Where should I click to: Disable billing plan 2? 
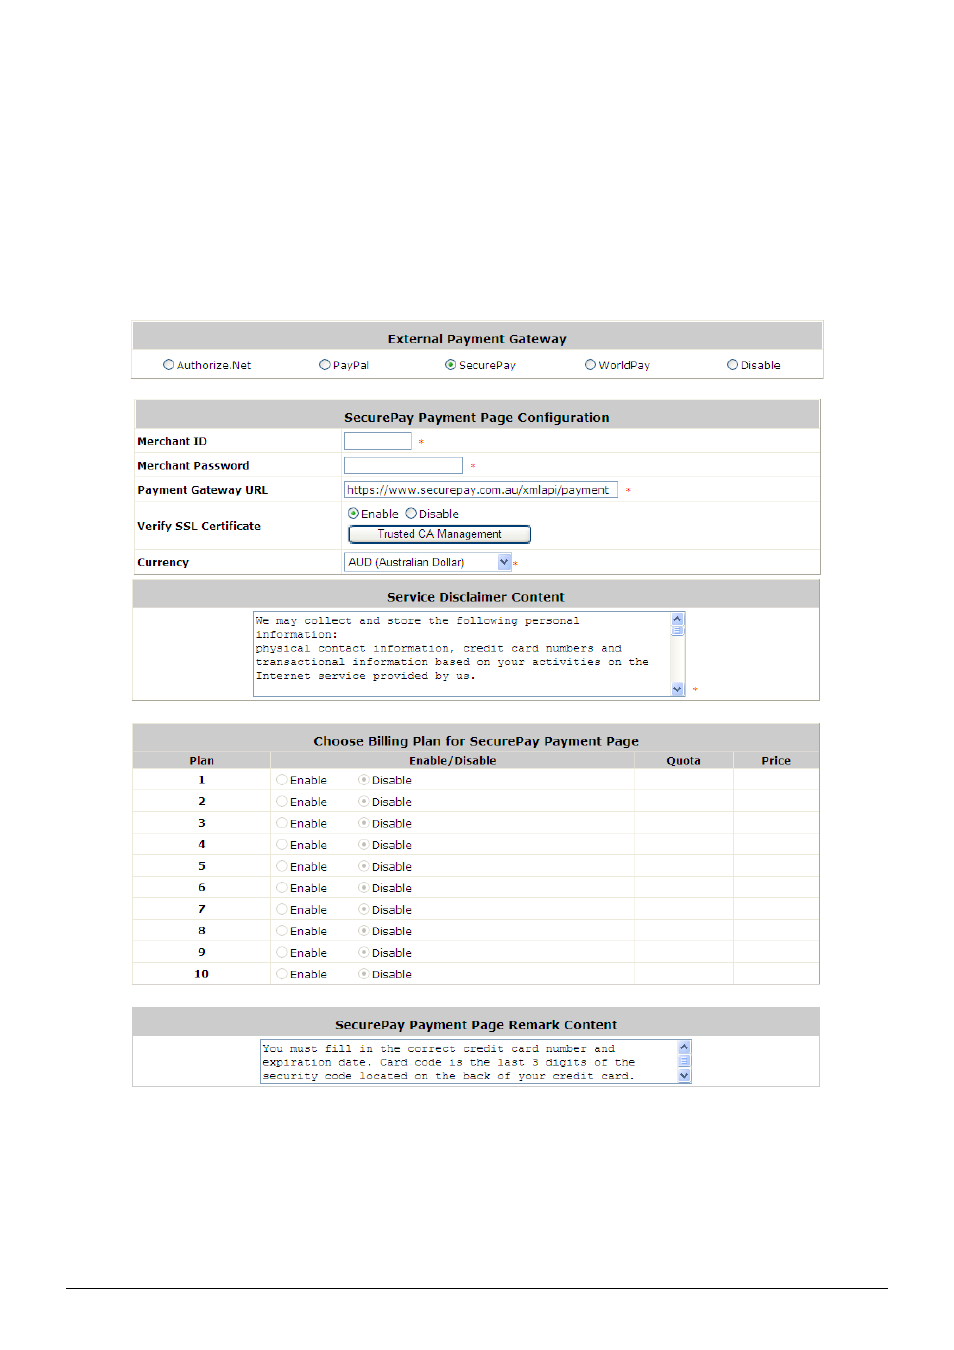point(364,802)
